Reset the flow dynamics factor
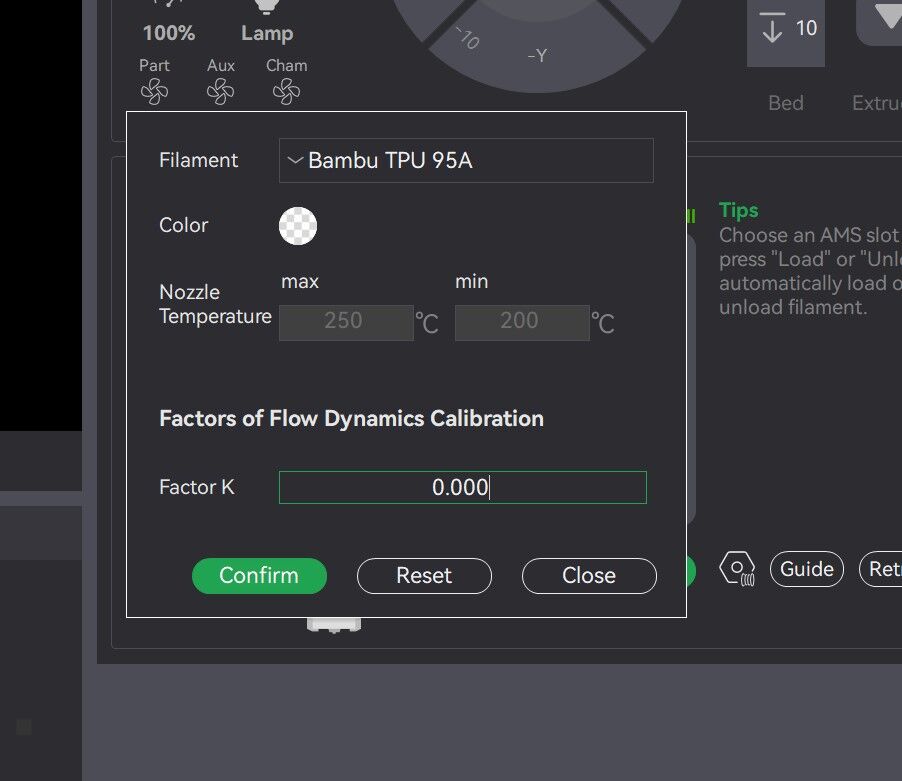Image resolution: width=902 pixels, height=781 pixels. 425,576
